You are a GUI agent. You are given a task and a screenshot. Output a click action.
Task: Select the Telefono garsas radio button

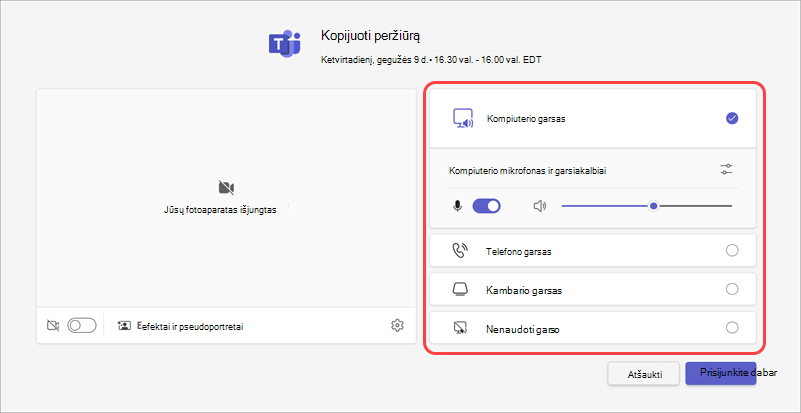pos(732,250)
